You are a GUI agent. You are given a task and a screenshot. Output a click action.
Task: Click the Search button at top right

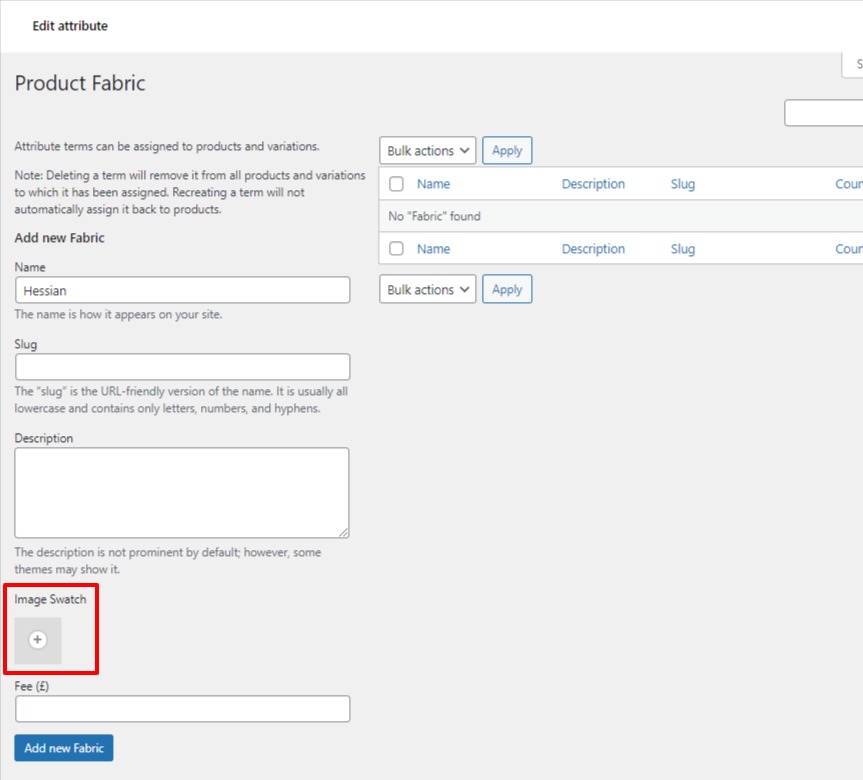click(x=857, y=64)
